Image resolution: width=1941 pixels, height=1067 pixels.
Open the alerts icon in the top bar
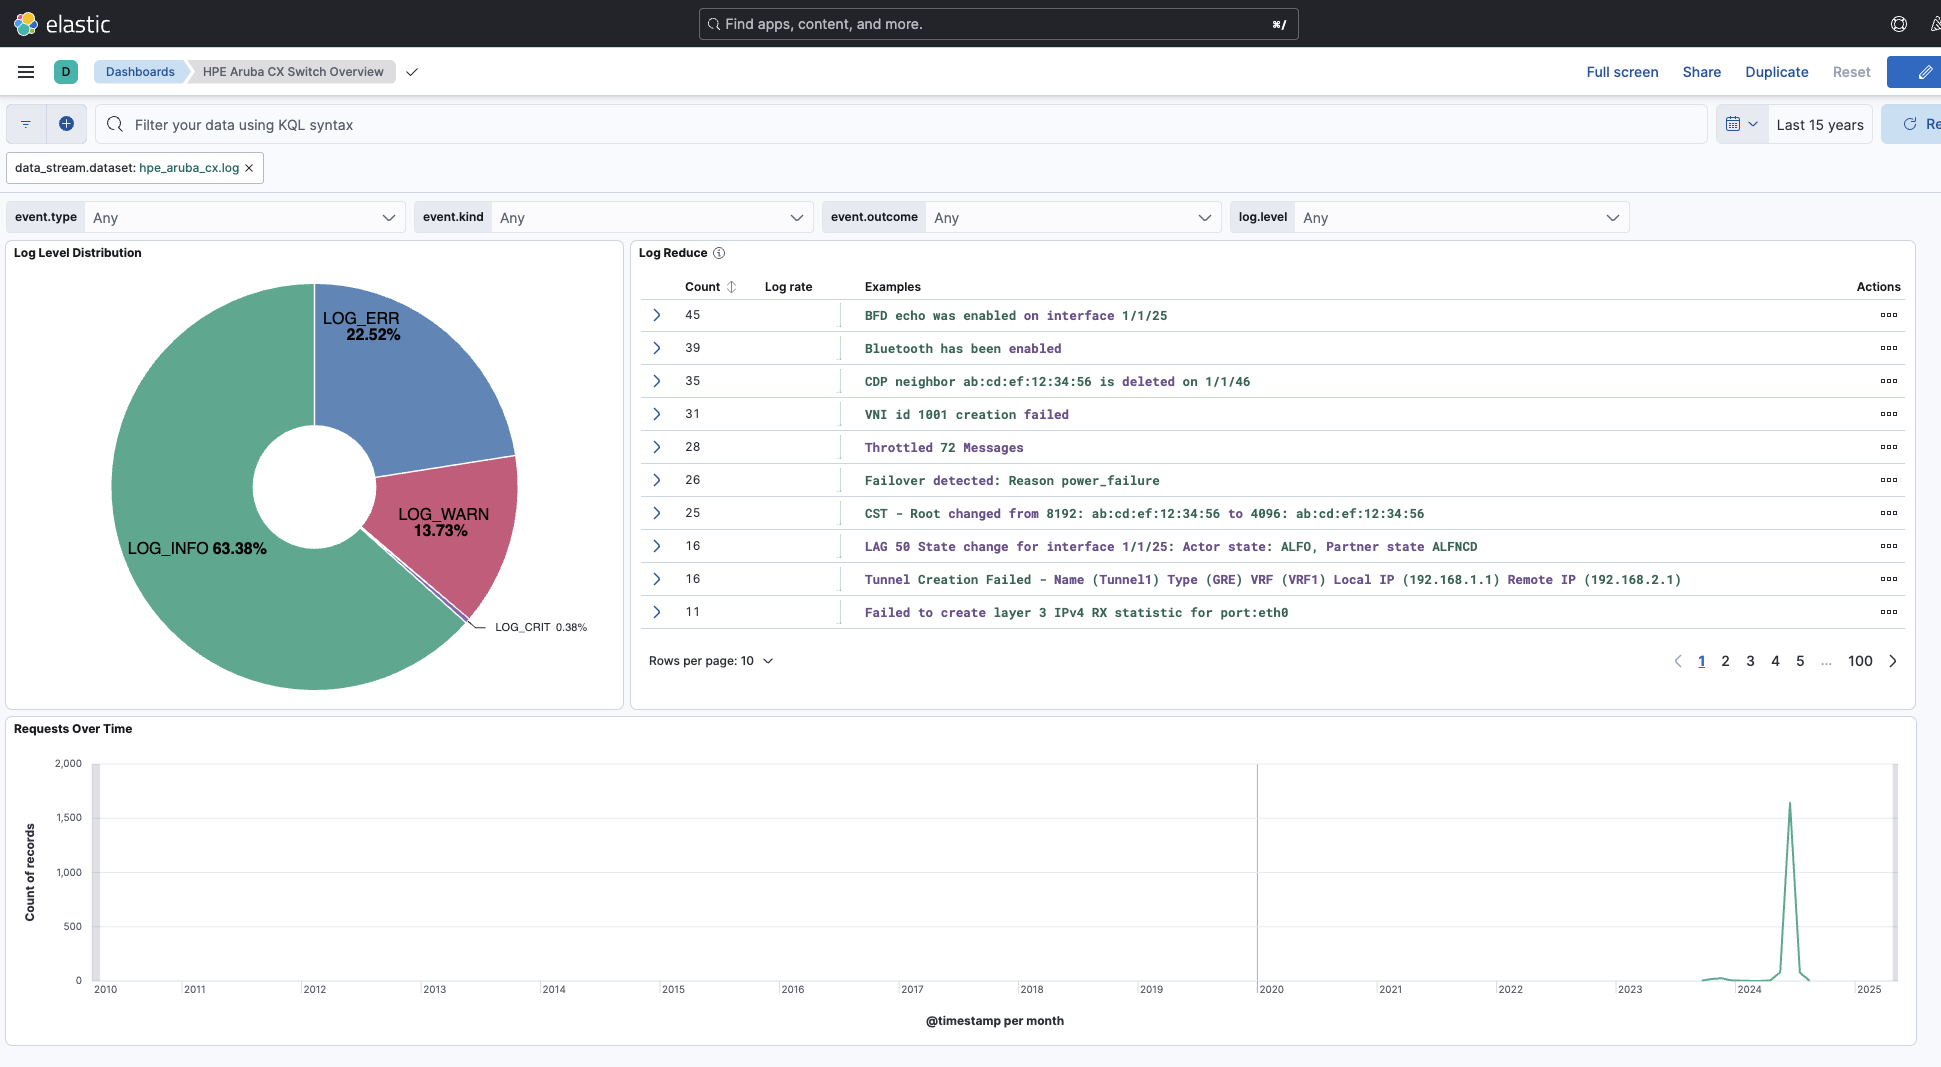[1936, 23]
